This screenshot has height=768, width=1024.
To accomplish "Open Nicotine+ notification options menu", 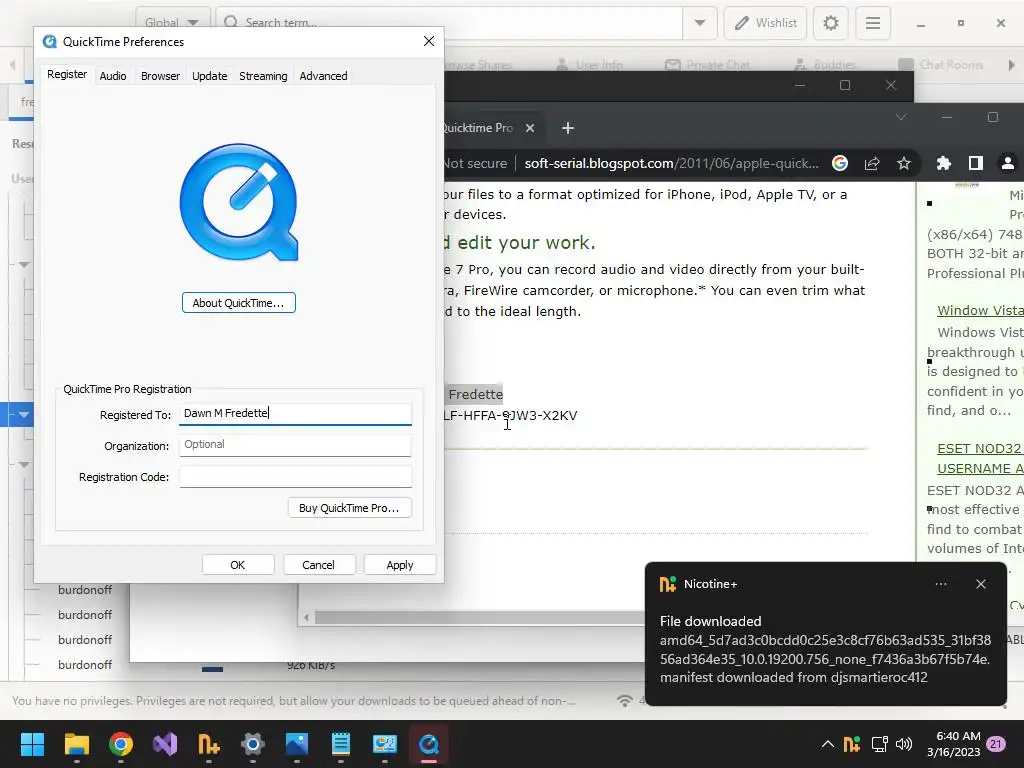I will pyautogui.click(x=940, y=584).
